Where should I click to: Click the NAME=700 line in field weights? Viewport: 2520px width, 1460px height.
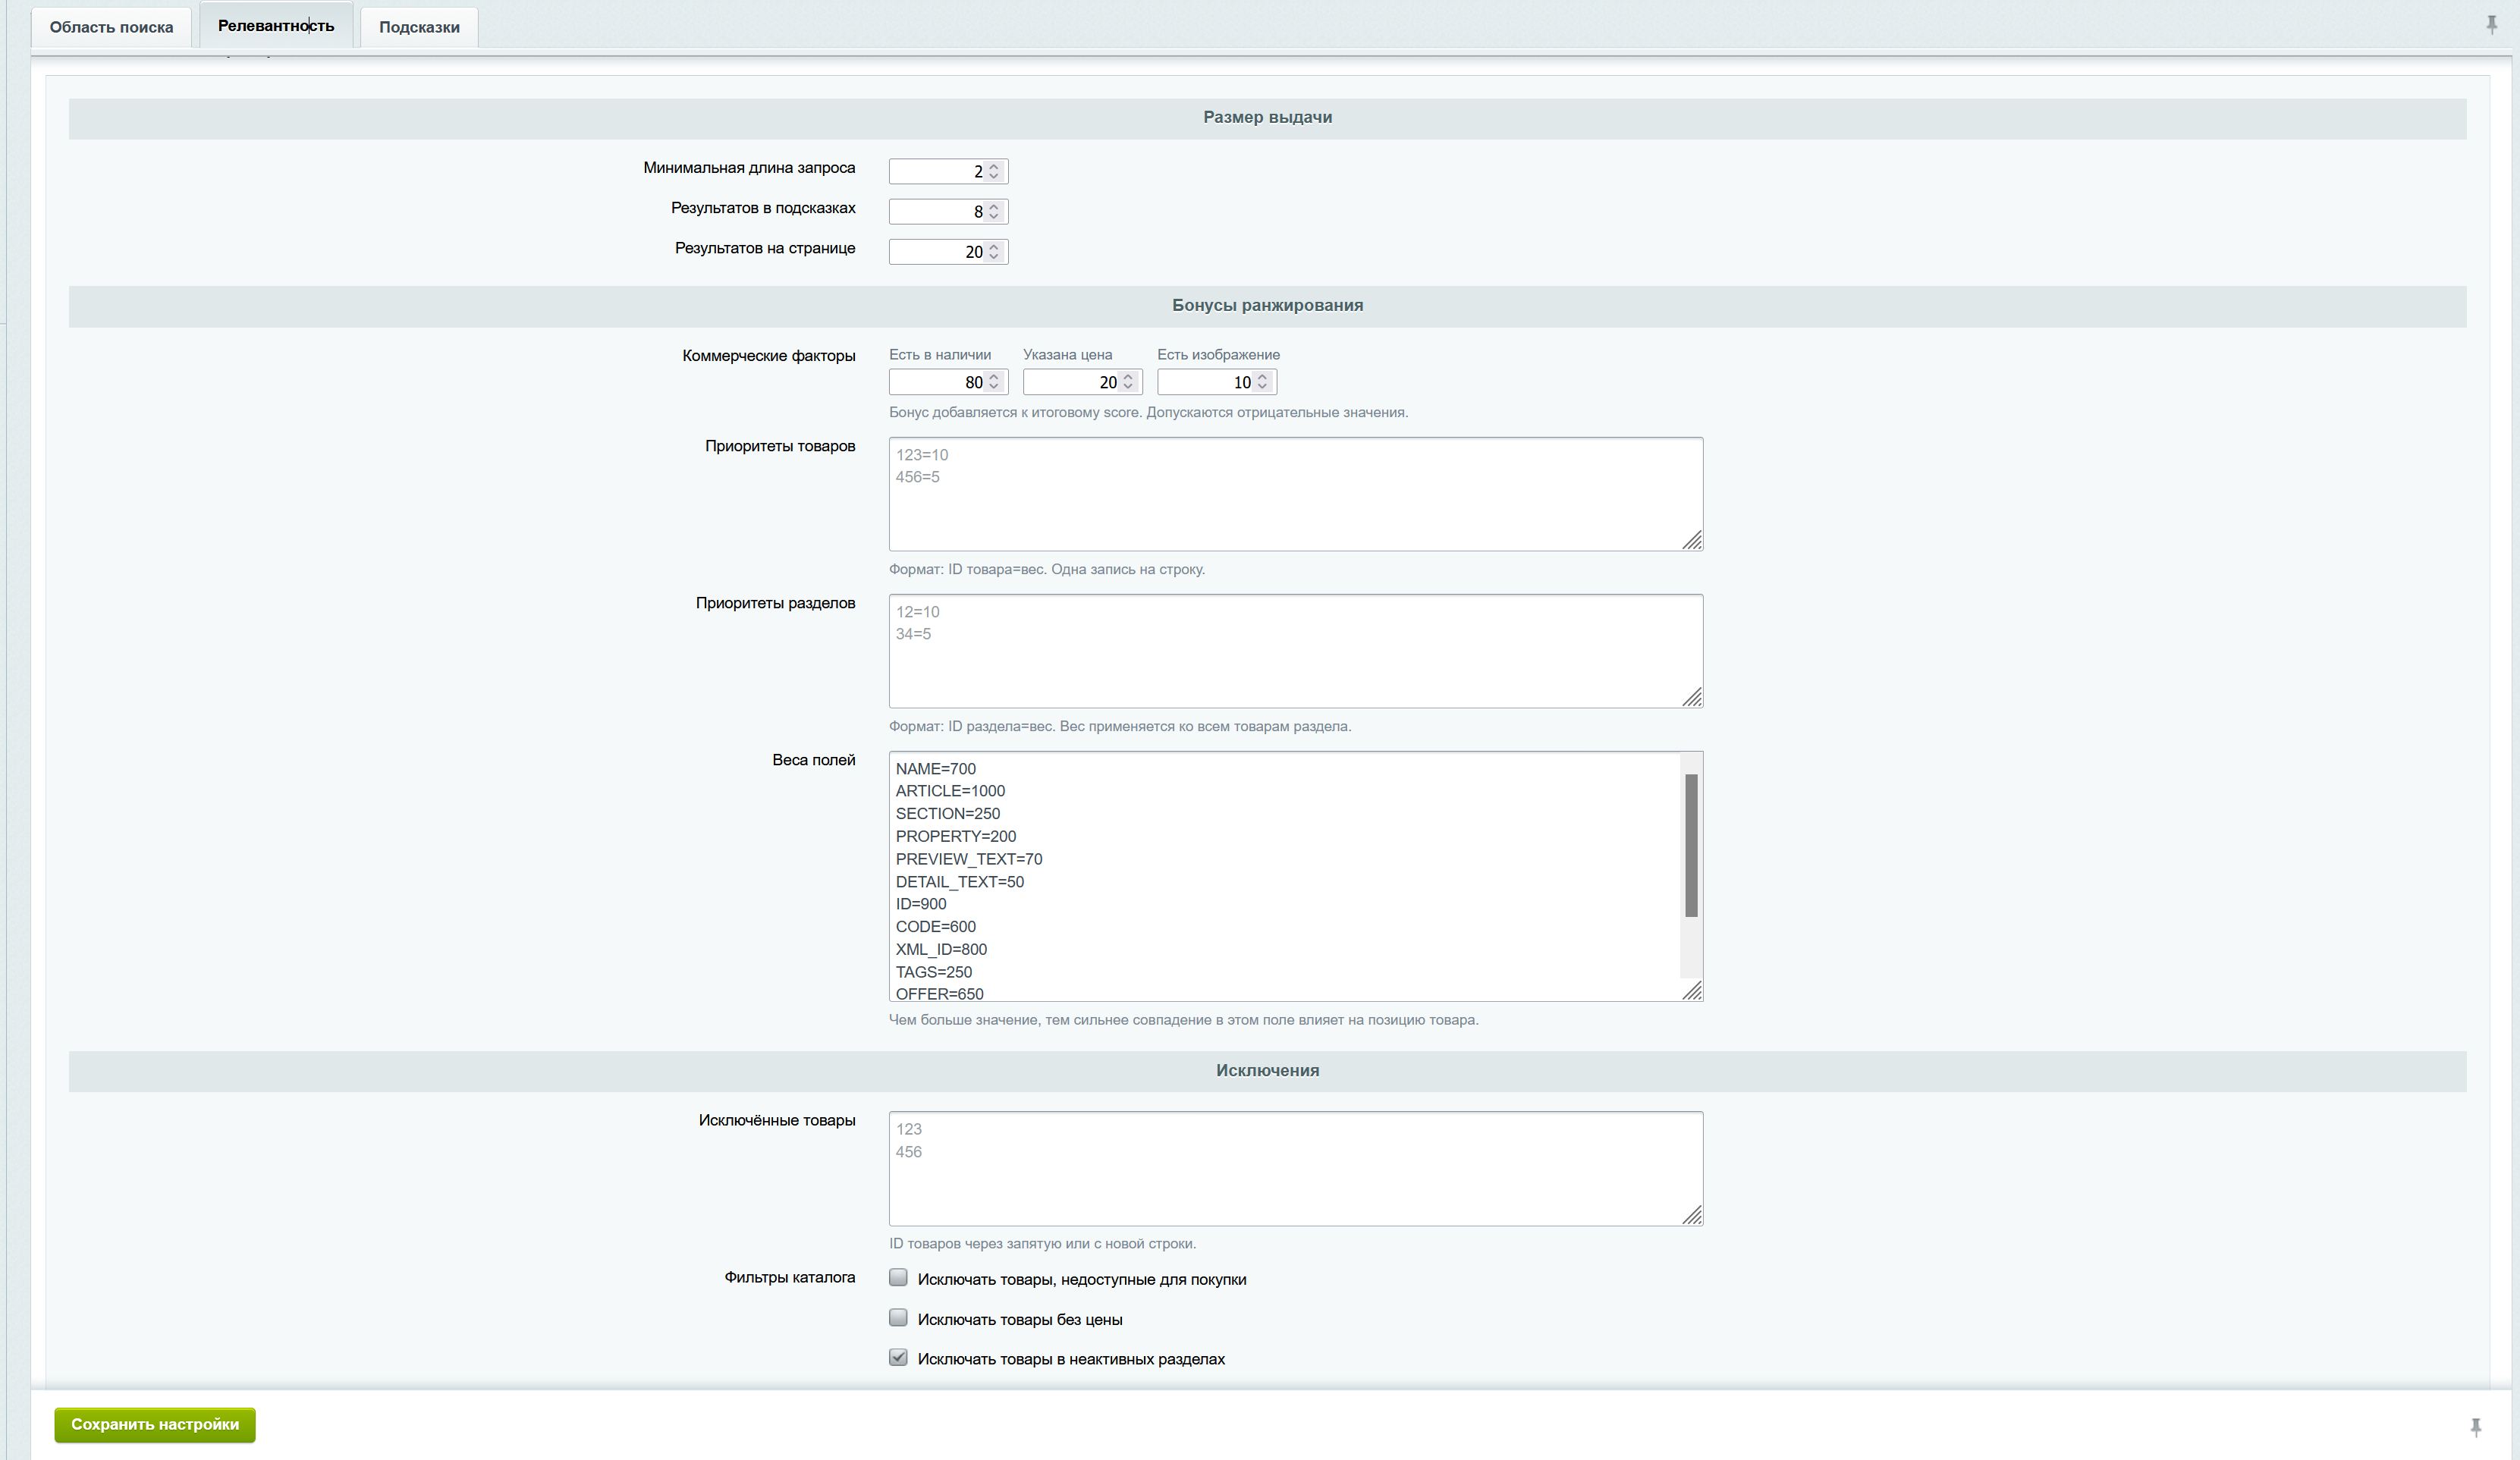[x=936, y=768]
